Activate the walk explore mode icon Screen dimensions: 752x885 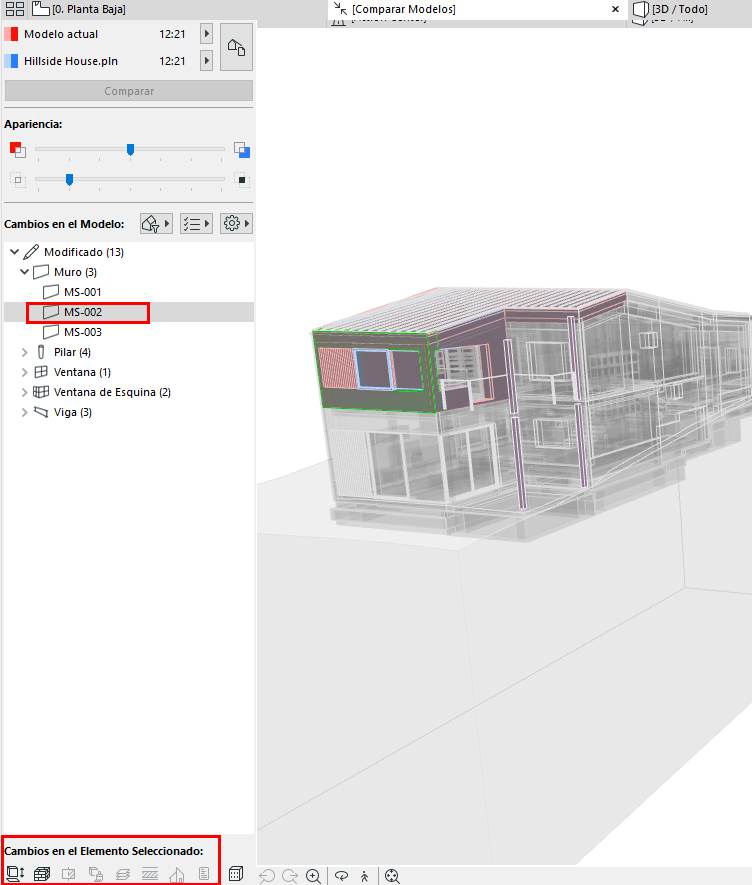point(365,876)
